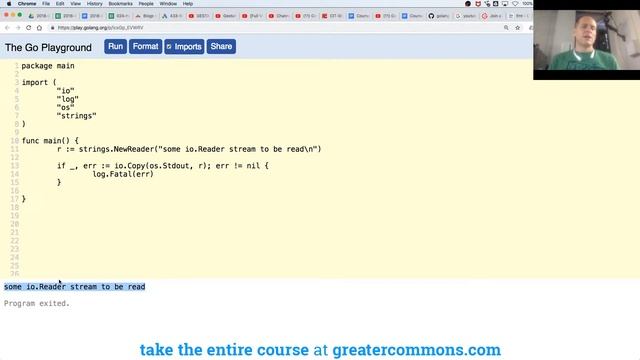Image resolution: width=640 pixels, height=360 pixels.
Task: Open the Apple menu
Action: click(x=9, y=4)
